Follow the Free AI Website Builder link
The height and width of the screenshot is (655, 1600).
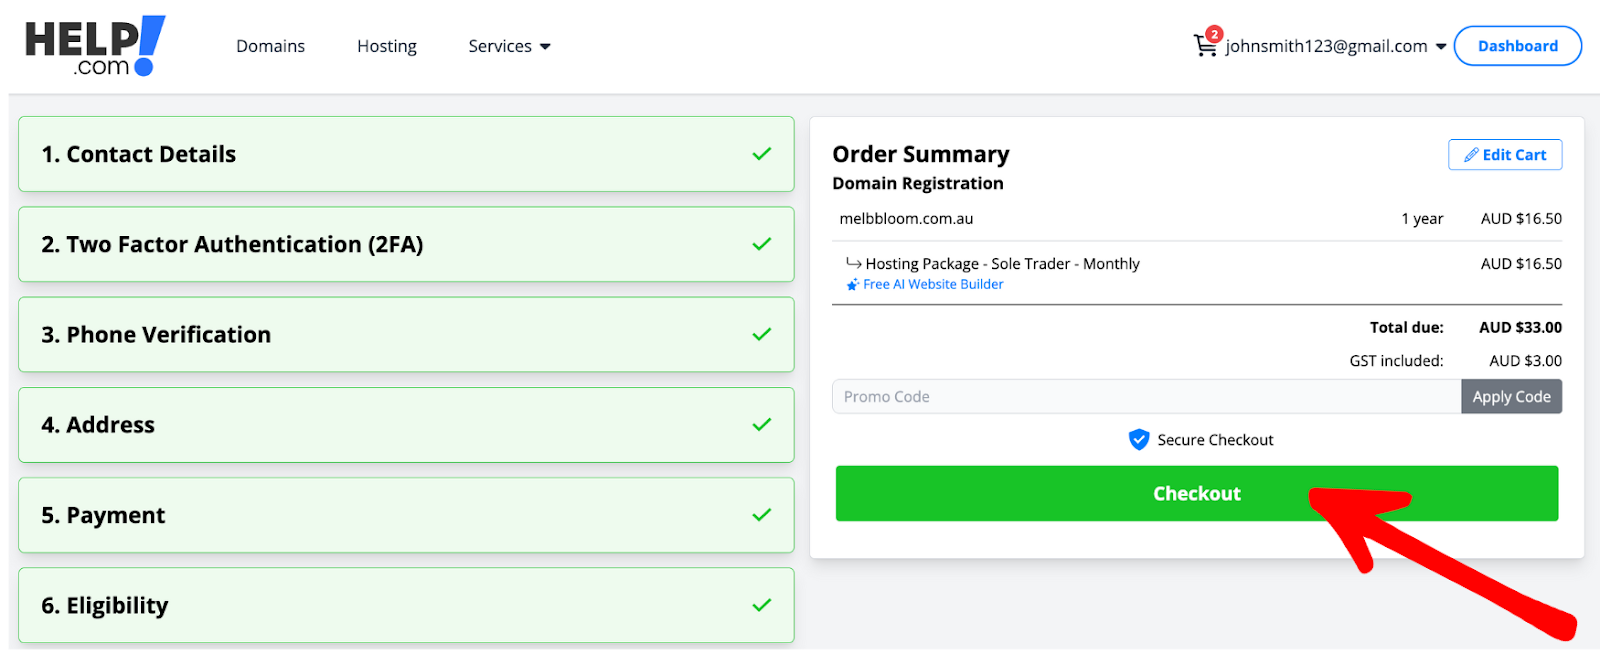click(x=932, y=285)
